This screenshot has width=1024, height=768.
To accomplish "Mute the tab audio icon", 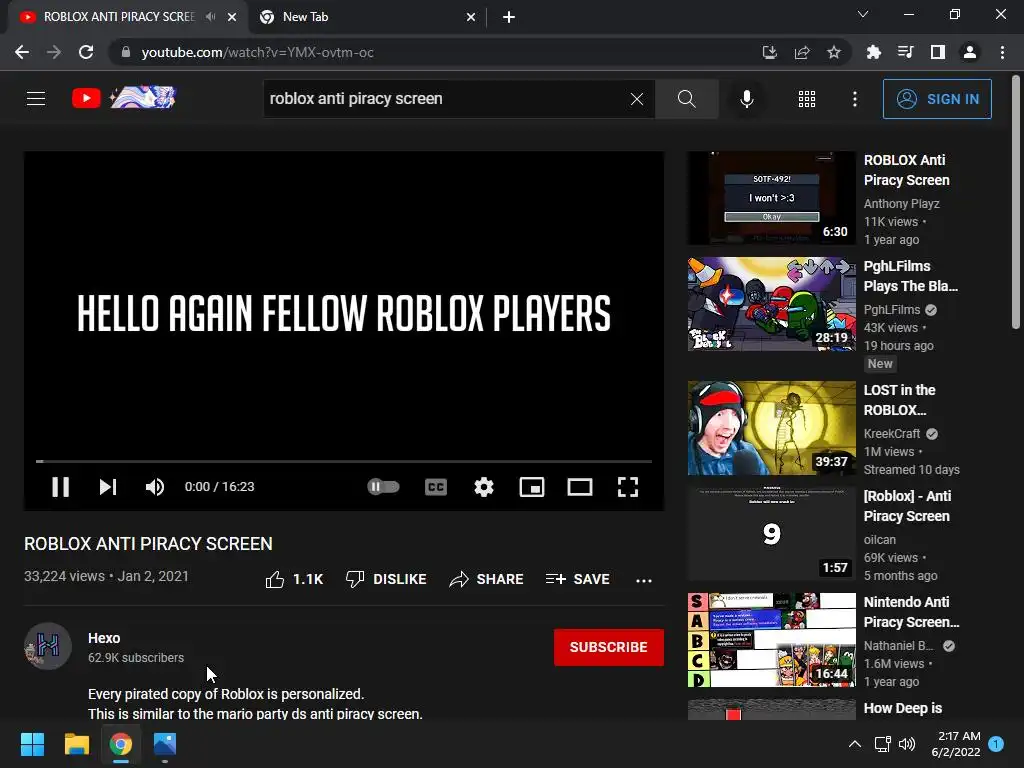I will pos(210,17).
